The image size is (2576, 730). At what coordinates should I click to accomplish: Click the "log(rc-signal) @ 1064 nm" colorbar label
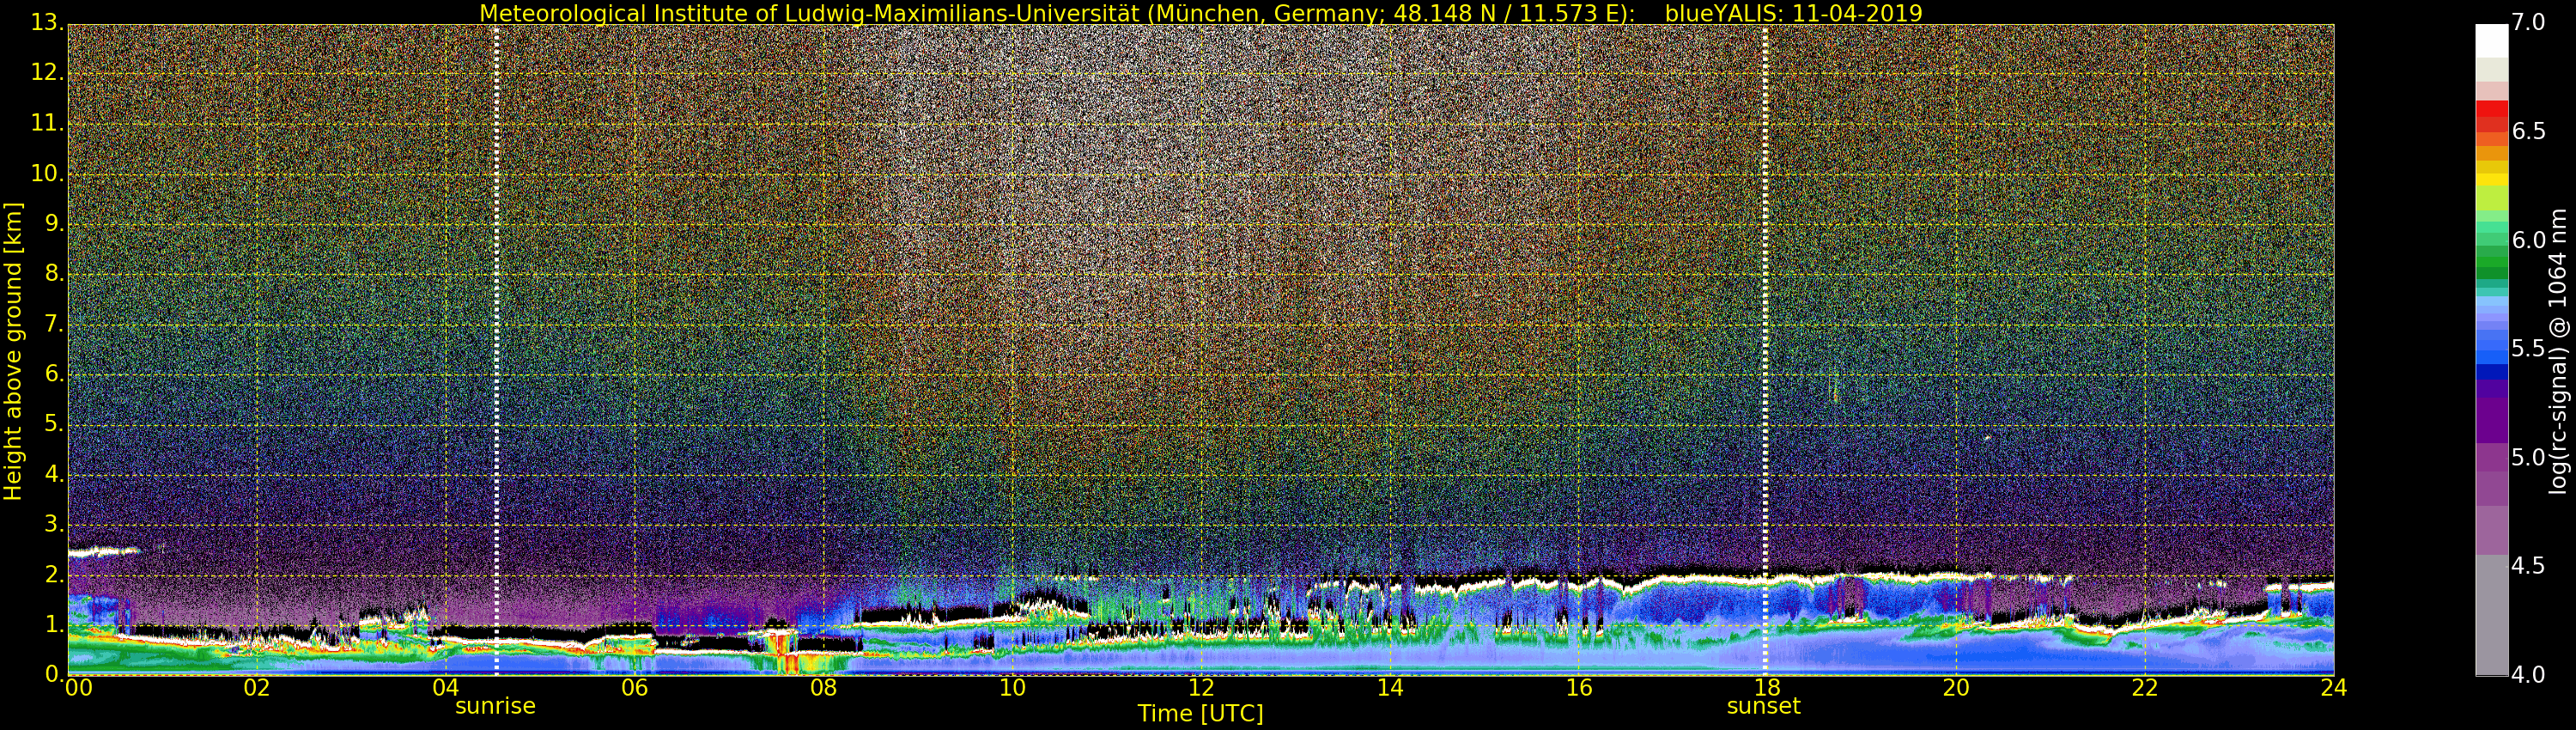(x=2558, y=350)
